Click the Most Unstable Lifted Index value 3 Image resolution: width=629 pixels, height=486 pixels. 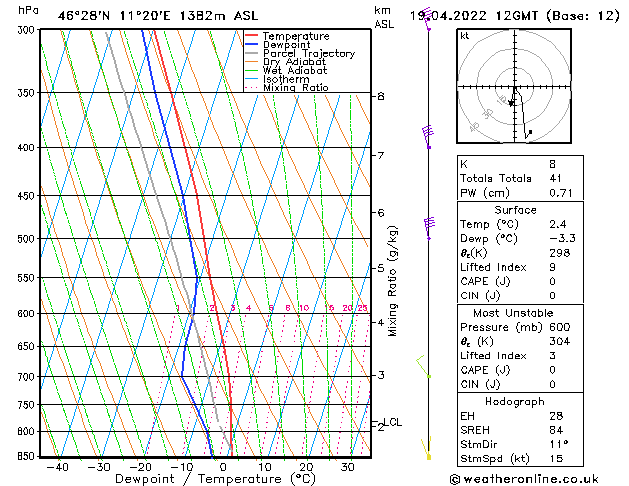pyautogui.click(x=553, y=356)
